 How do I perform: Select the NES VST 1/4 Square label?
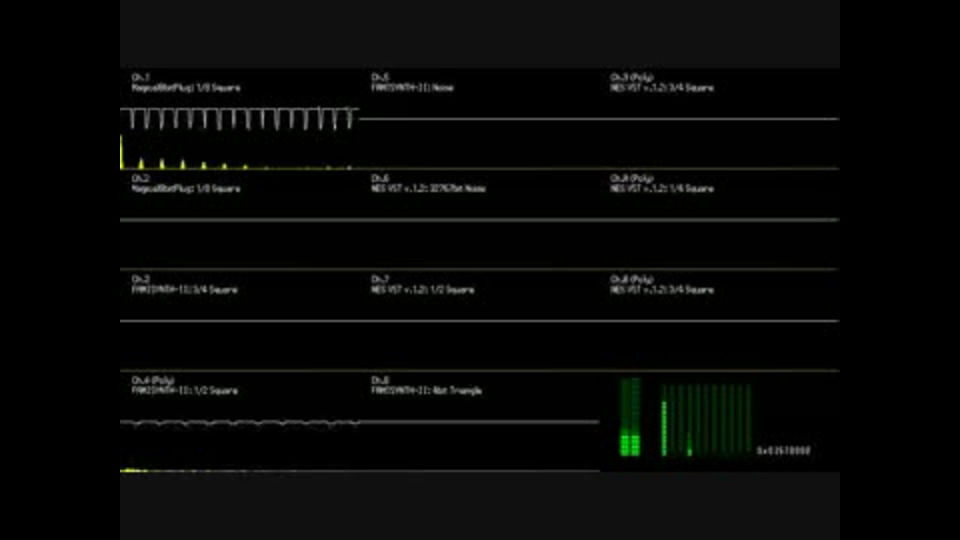coord(662,189)
